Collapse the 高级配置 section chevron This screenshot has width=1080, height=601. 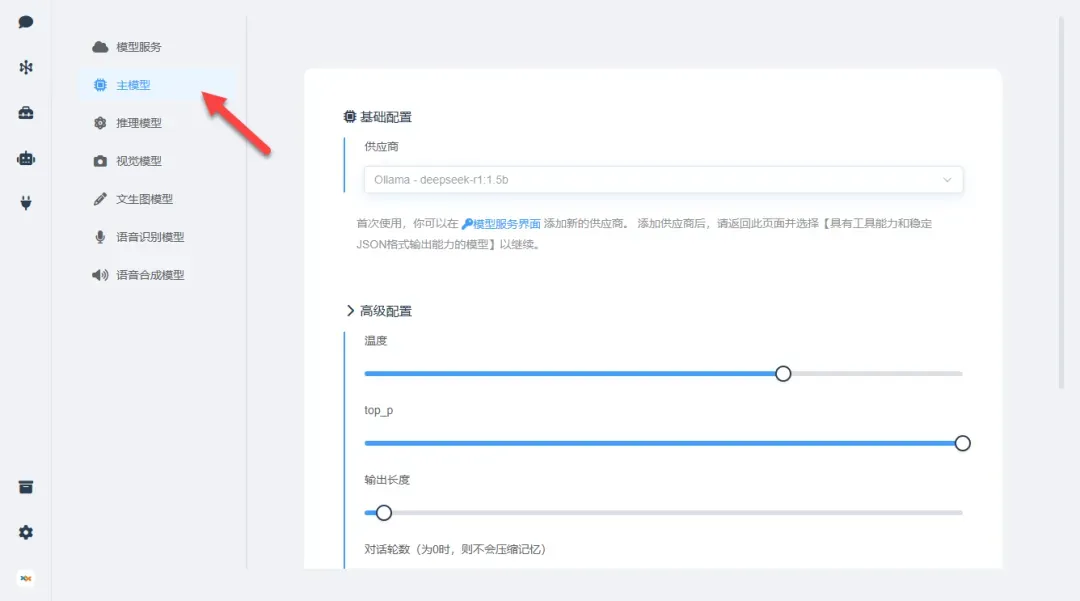(351, 311)
